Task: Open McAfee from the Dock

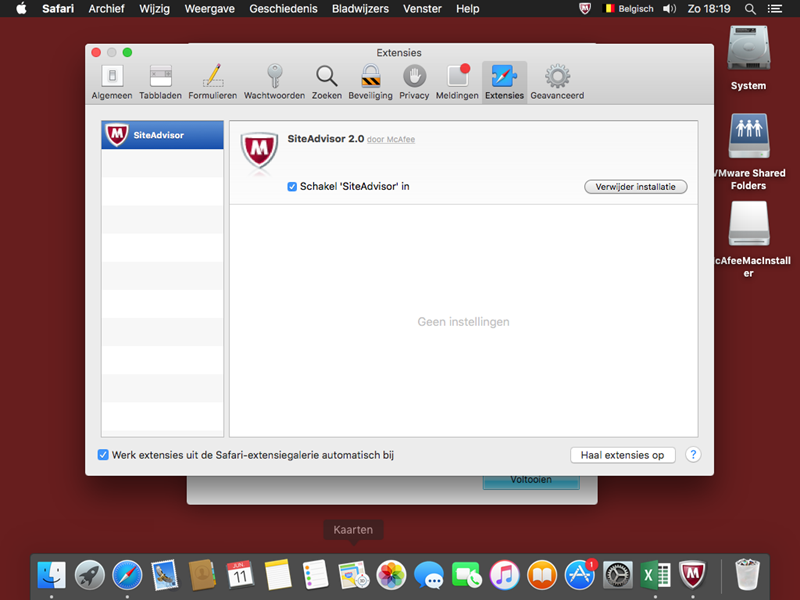Action: 692,574
